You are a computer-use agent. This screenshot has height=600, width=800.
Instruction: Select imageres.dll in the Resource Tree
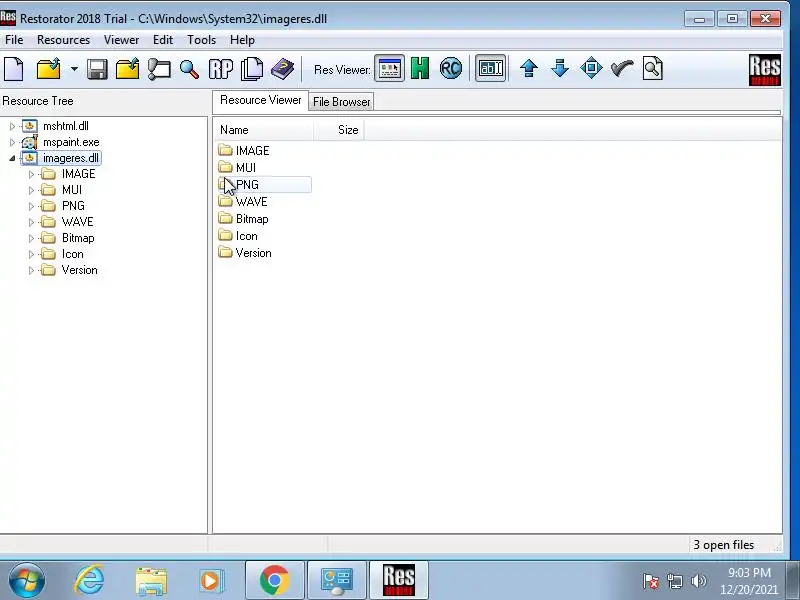[x=70, y=158]
